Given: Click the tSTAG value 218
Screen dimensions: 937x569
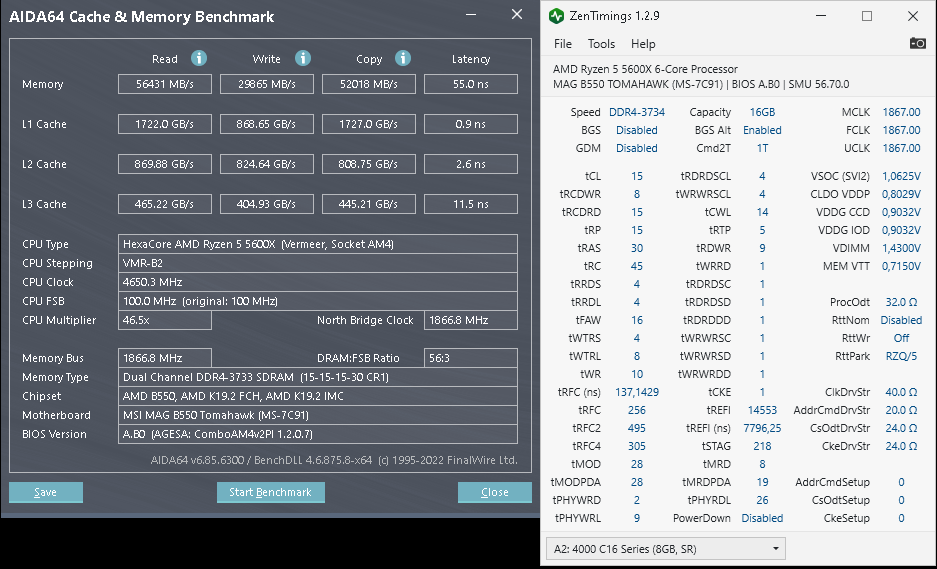Looking at the screenshot, I should (762, 446).
